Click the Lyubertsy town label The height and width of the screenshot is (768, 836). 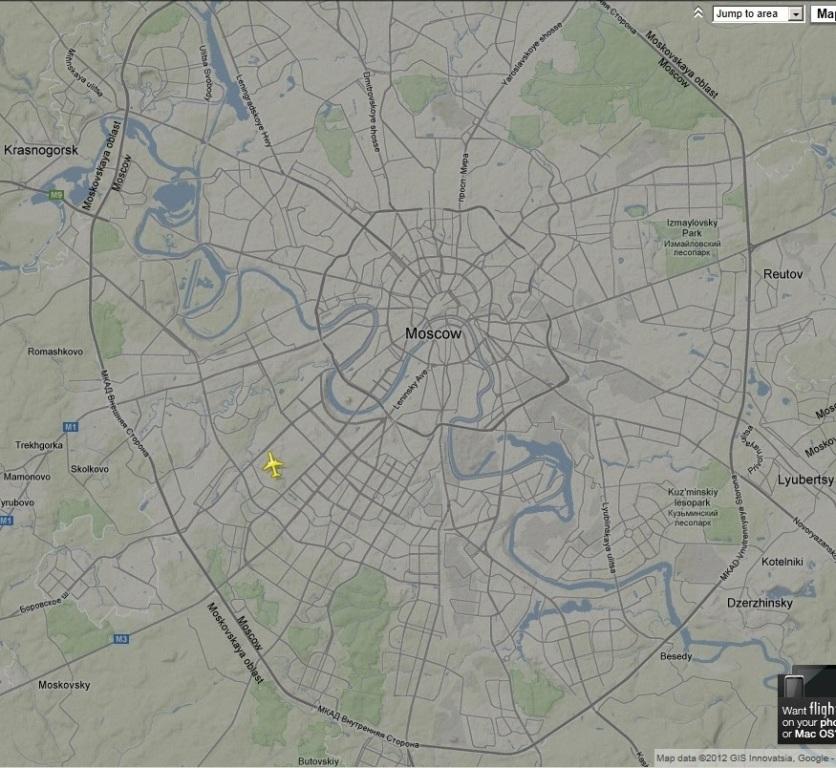(x=805, y=479)
